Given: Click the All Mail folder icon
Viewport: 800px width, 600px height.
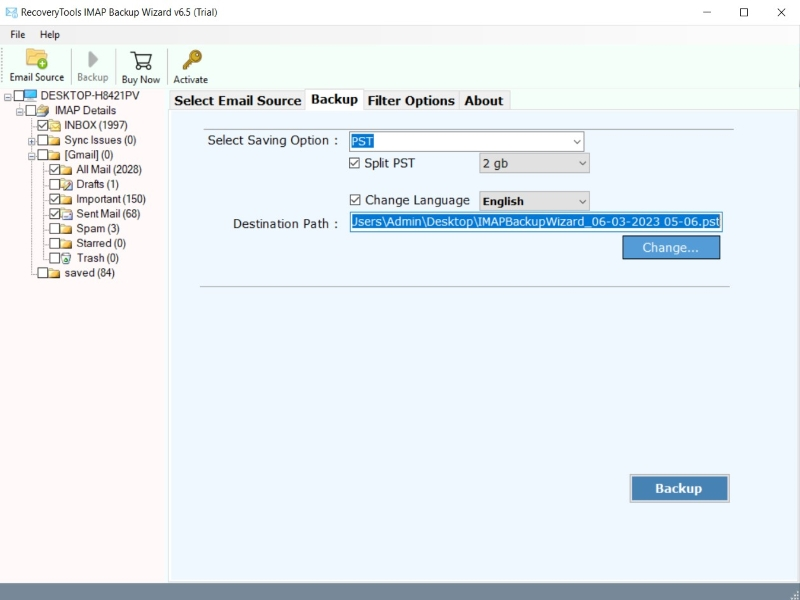Looking at the screenshot, I should 66,169.
